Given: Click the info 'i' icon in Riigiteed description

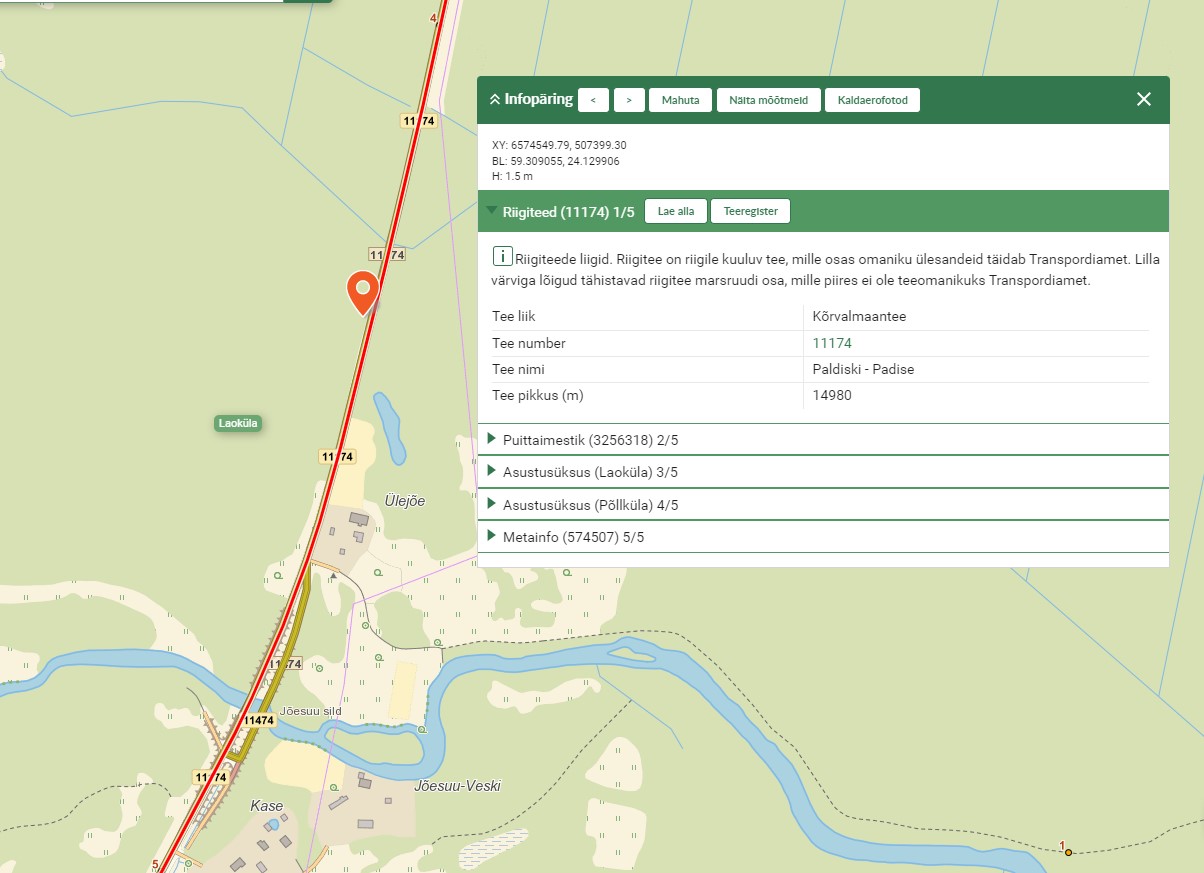Looking at the screenshot, I should coord(504,257).
